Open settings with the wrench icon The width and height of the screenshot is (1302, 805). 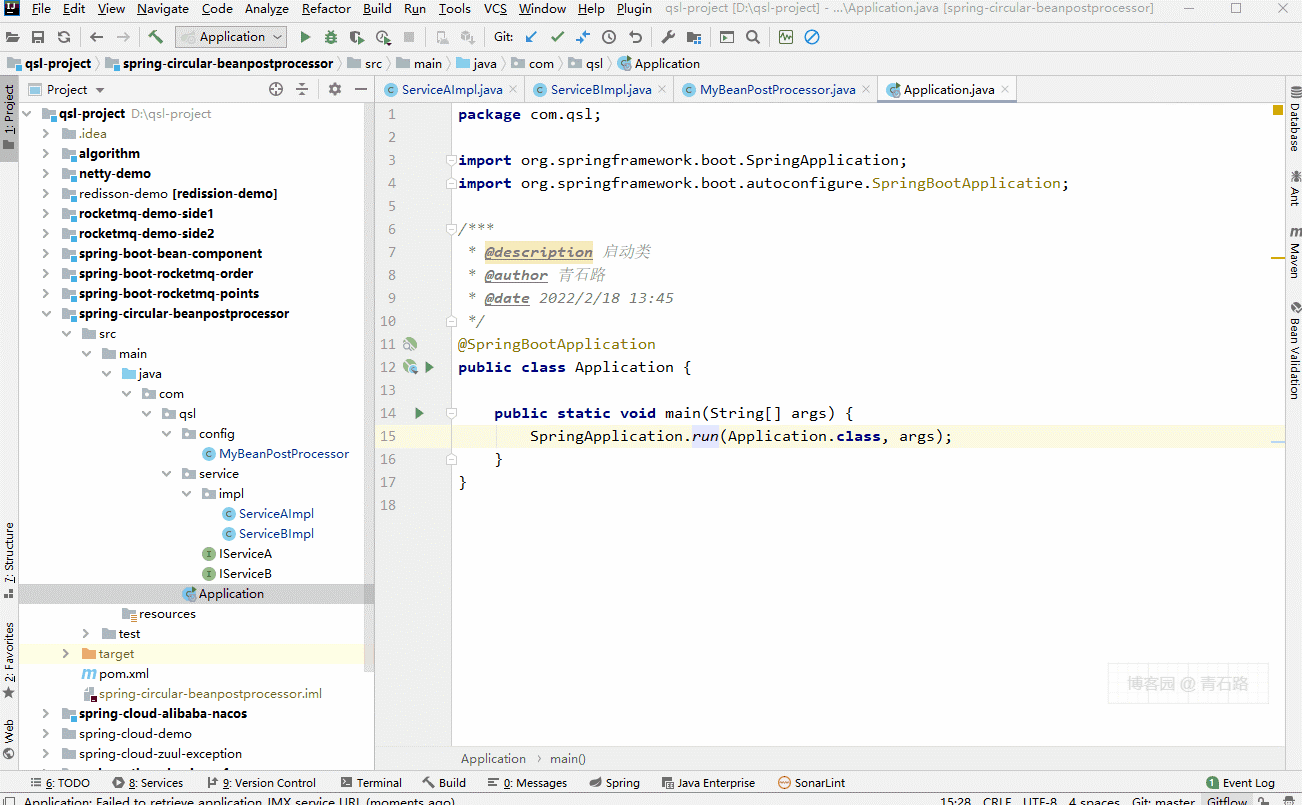[x=668, y=37]
